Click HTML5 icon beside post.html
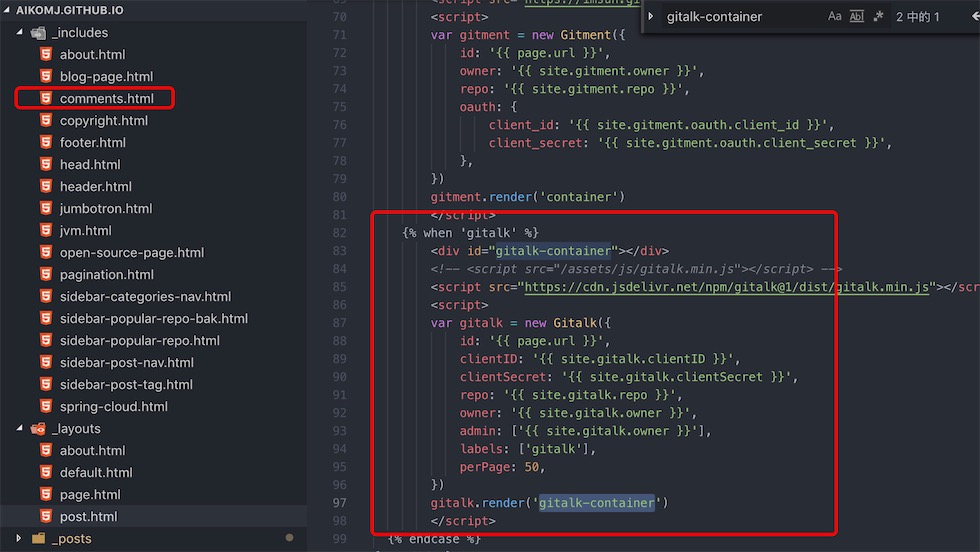The image size is (980, 552). click(x=46, y=516)
